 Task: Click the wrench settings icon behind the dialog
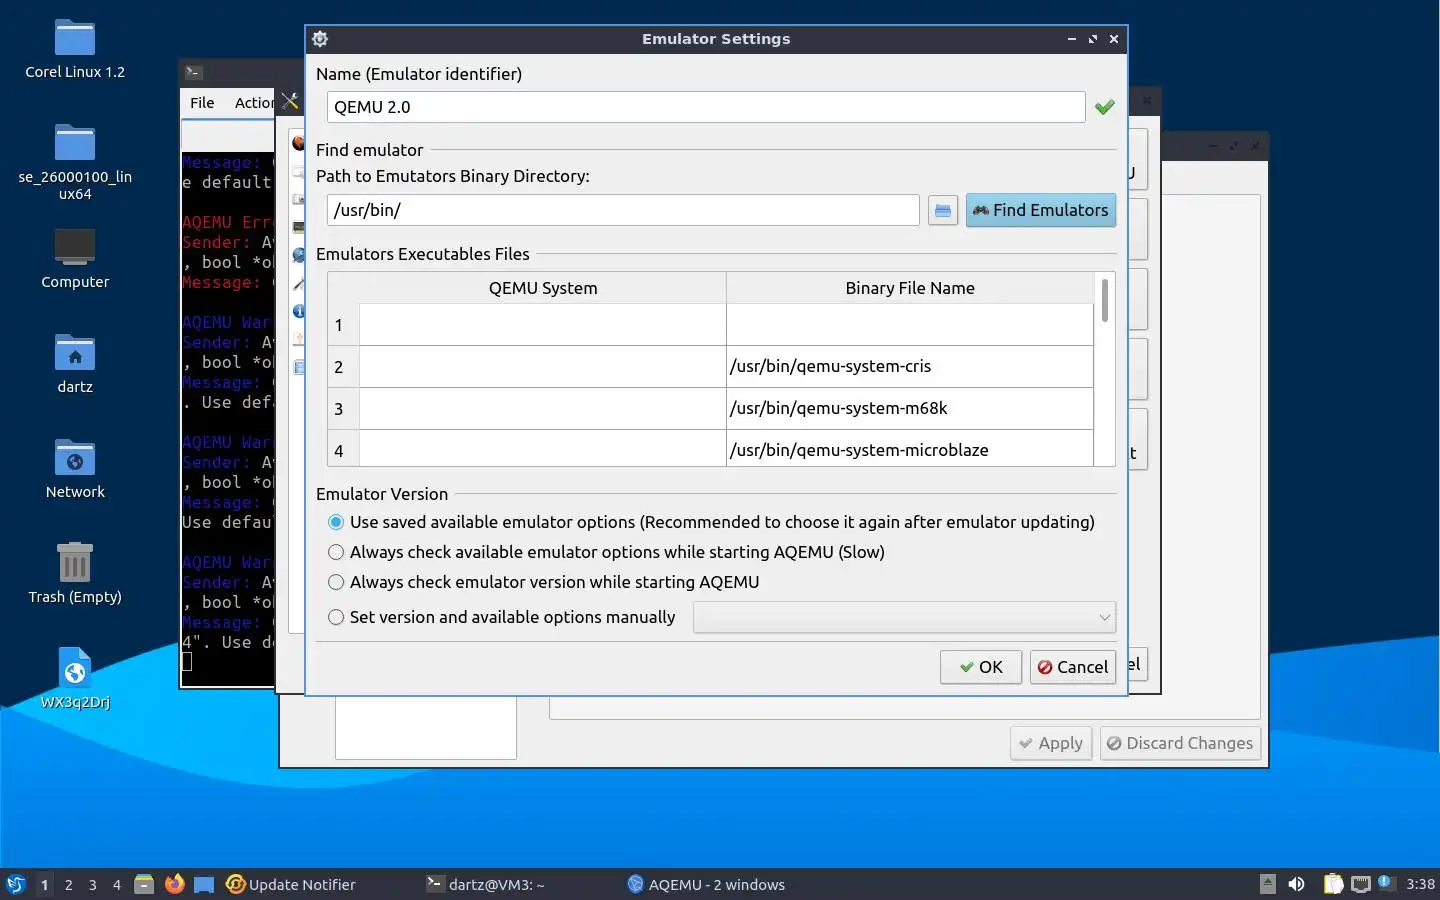290,101
